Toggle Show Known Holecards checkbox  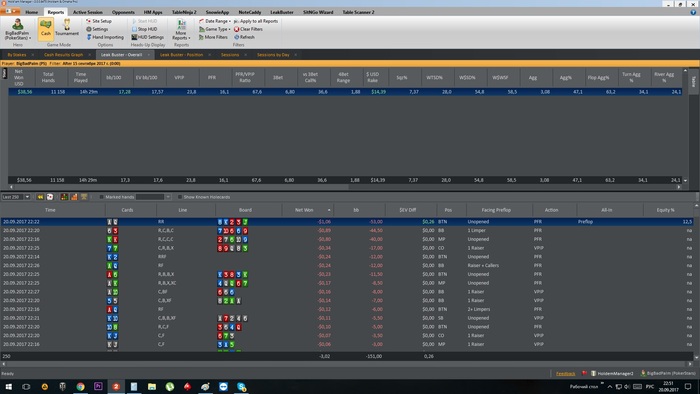180,197
